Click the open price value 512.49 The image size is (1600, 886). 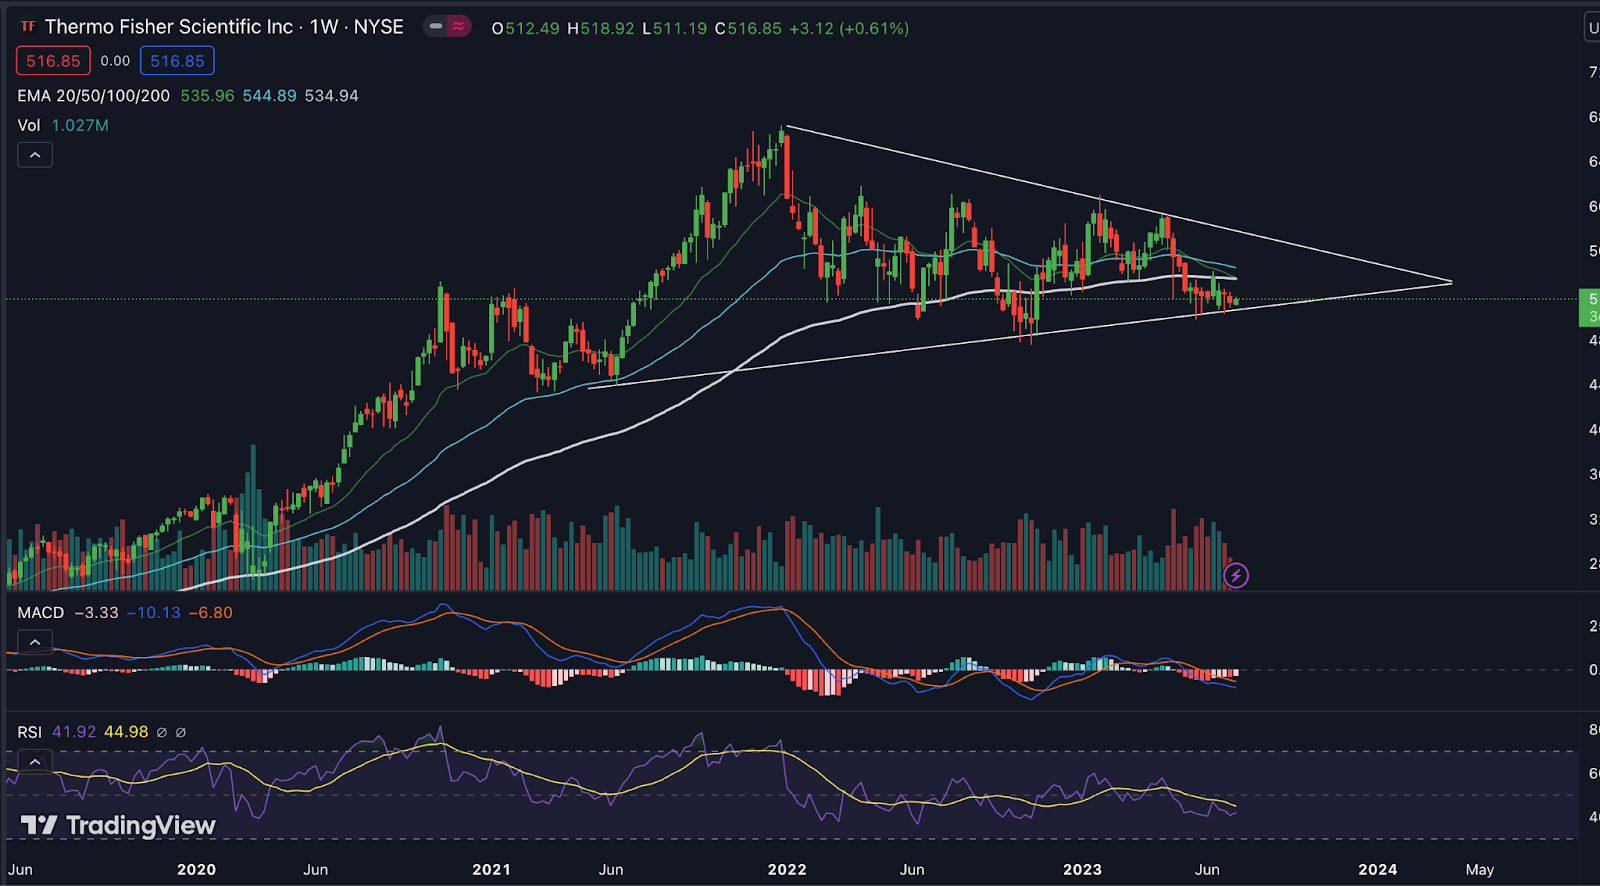(x=532, y=29)
